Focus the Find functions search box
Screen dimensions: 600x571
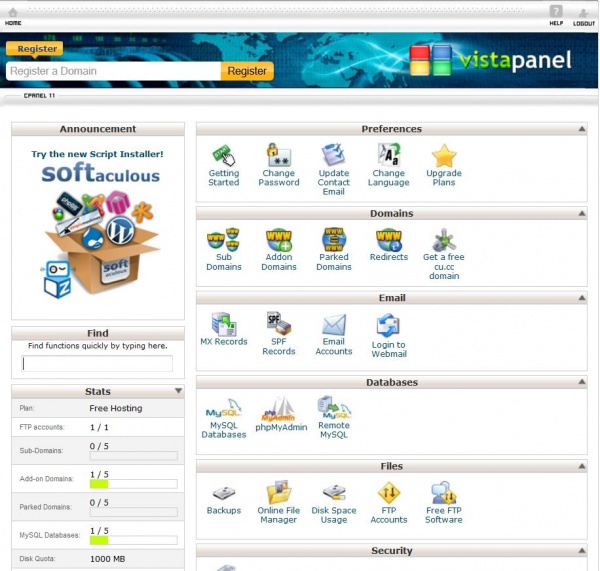point(97,364)
